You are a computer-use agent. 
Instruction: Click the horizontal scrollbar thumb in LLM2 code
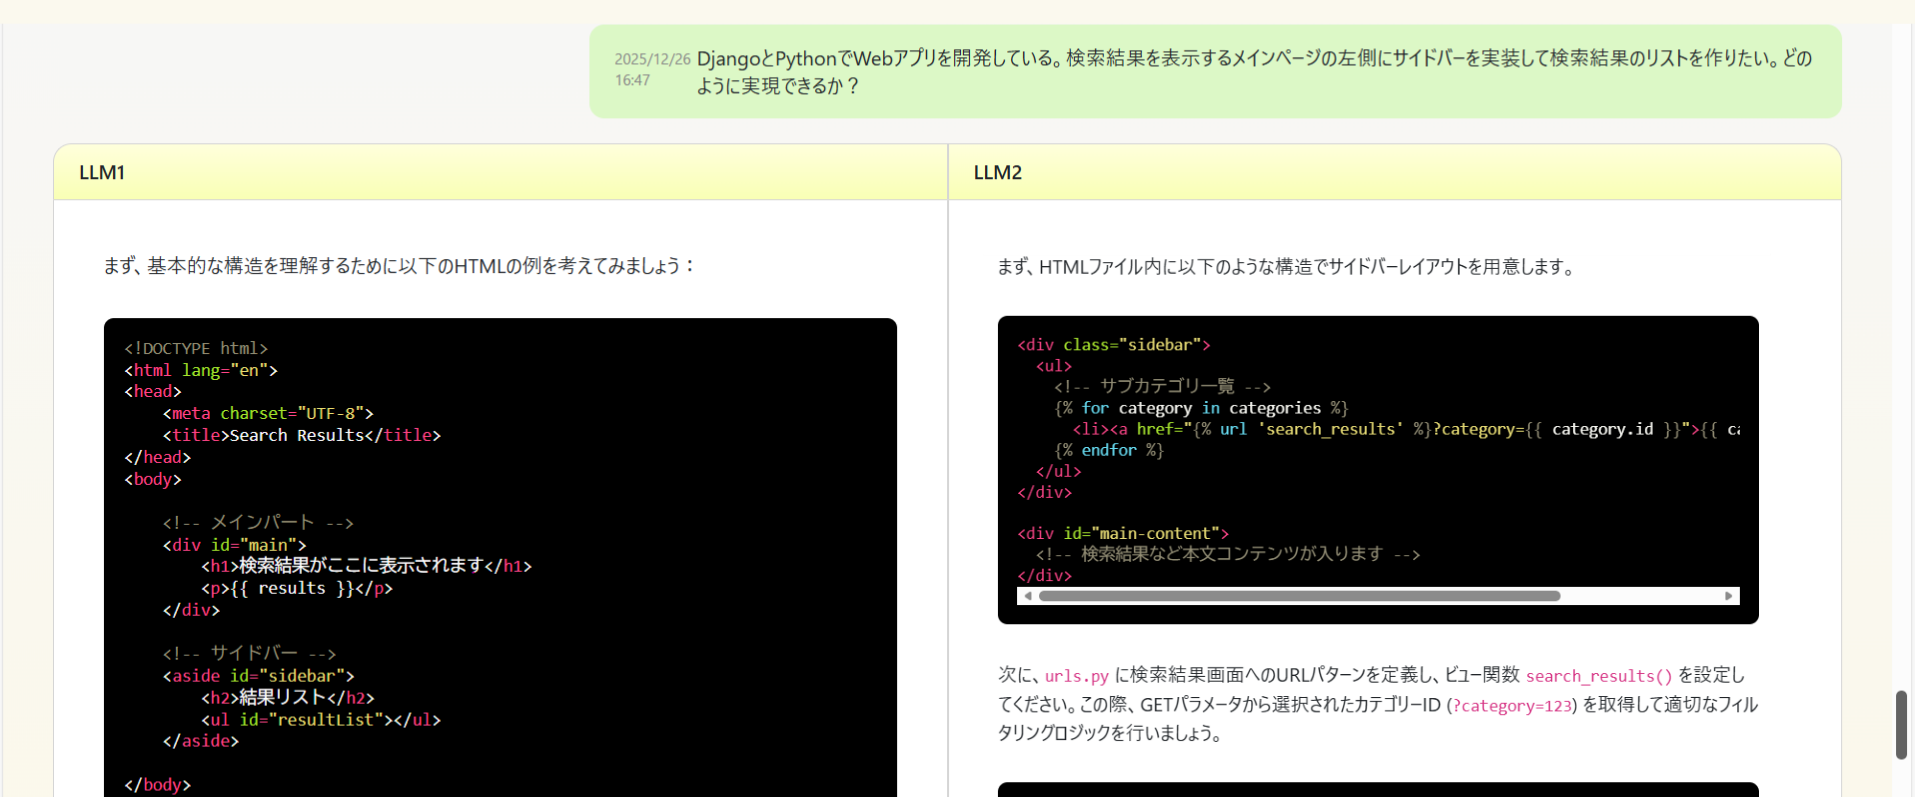coord(1298,596)
